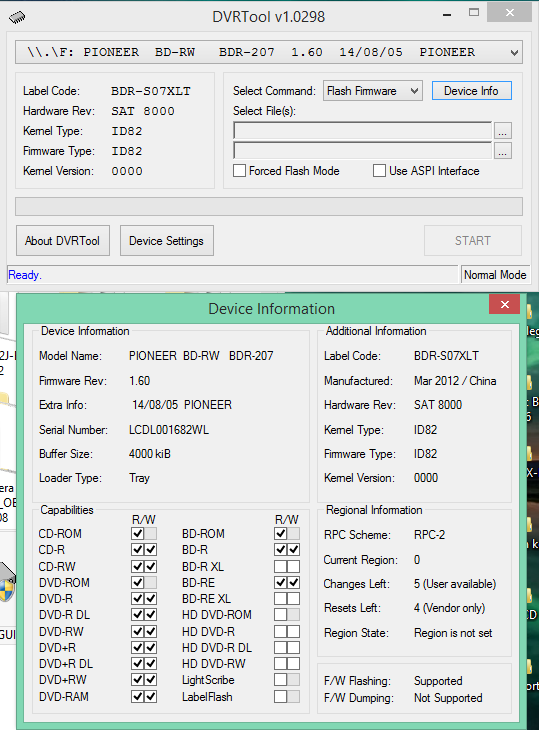Toggle BD-R XL read checkbox

[x=280, y=567]
